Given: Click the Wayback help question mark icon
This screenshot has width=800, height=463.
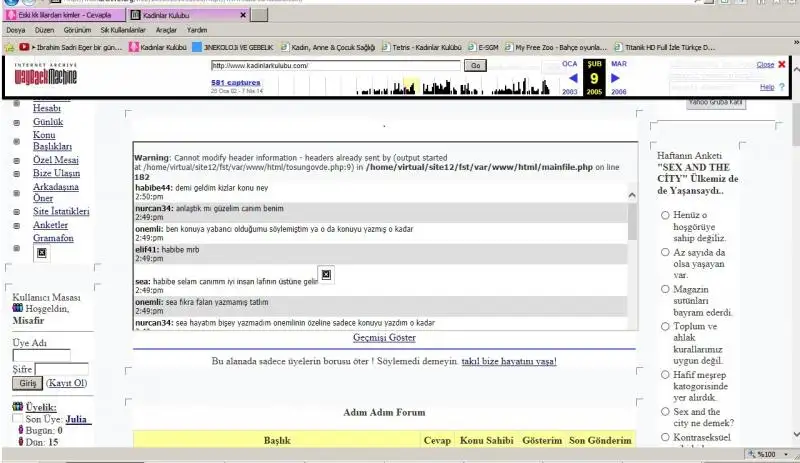Looking at the screenshot, I should 780,87.
